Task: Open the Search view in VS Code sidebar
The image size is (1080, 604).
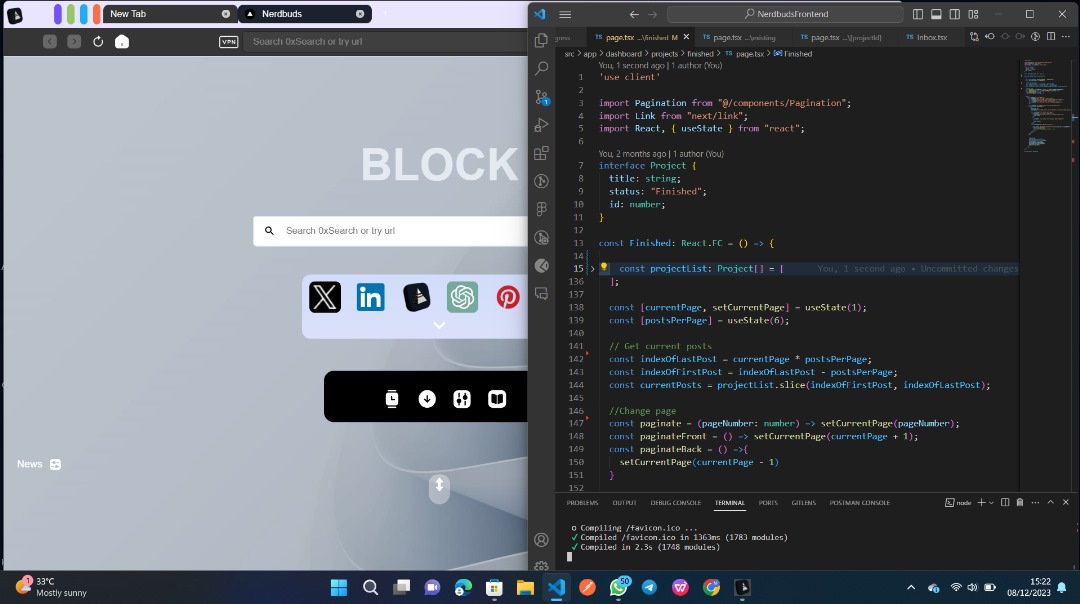Action: point(541,68)
